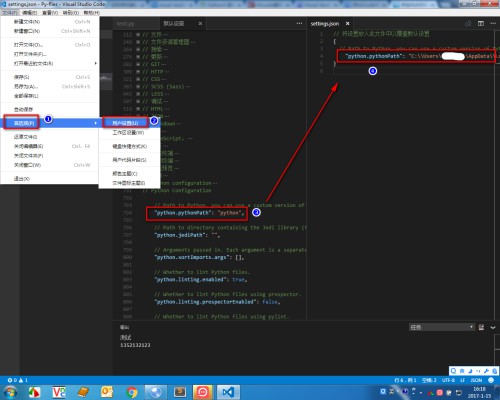
Task: Click the JSON language mode status item
Action: pyautogui.click(x=476, y=380)
